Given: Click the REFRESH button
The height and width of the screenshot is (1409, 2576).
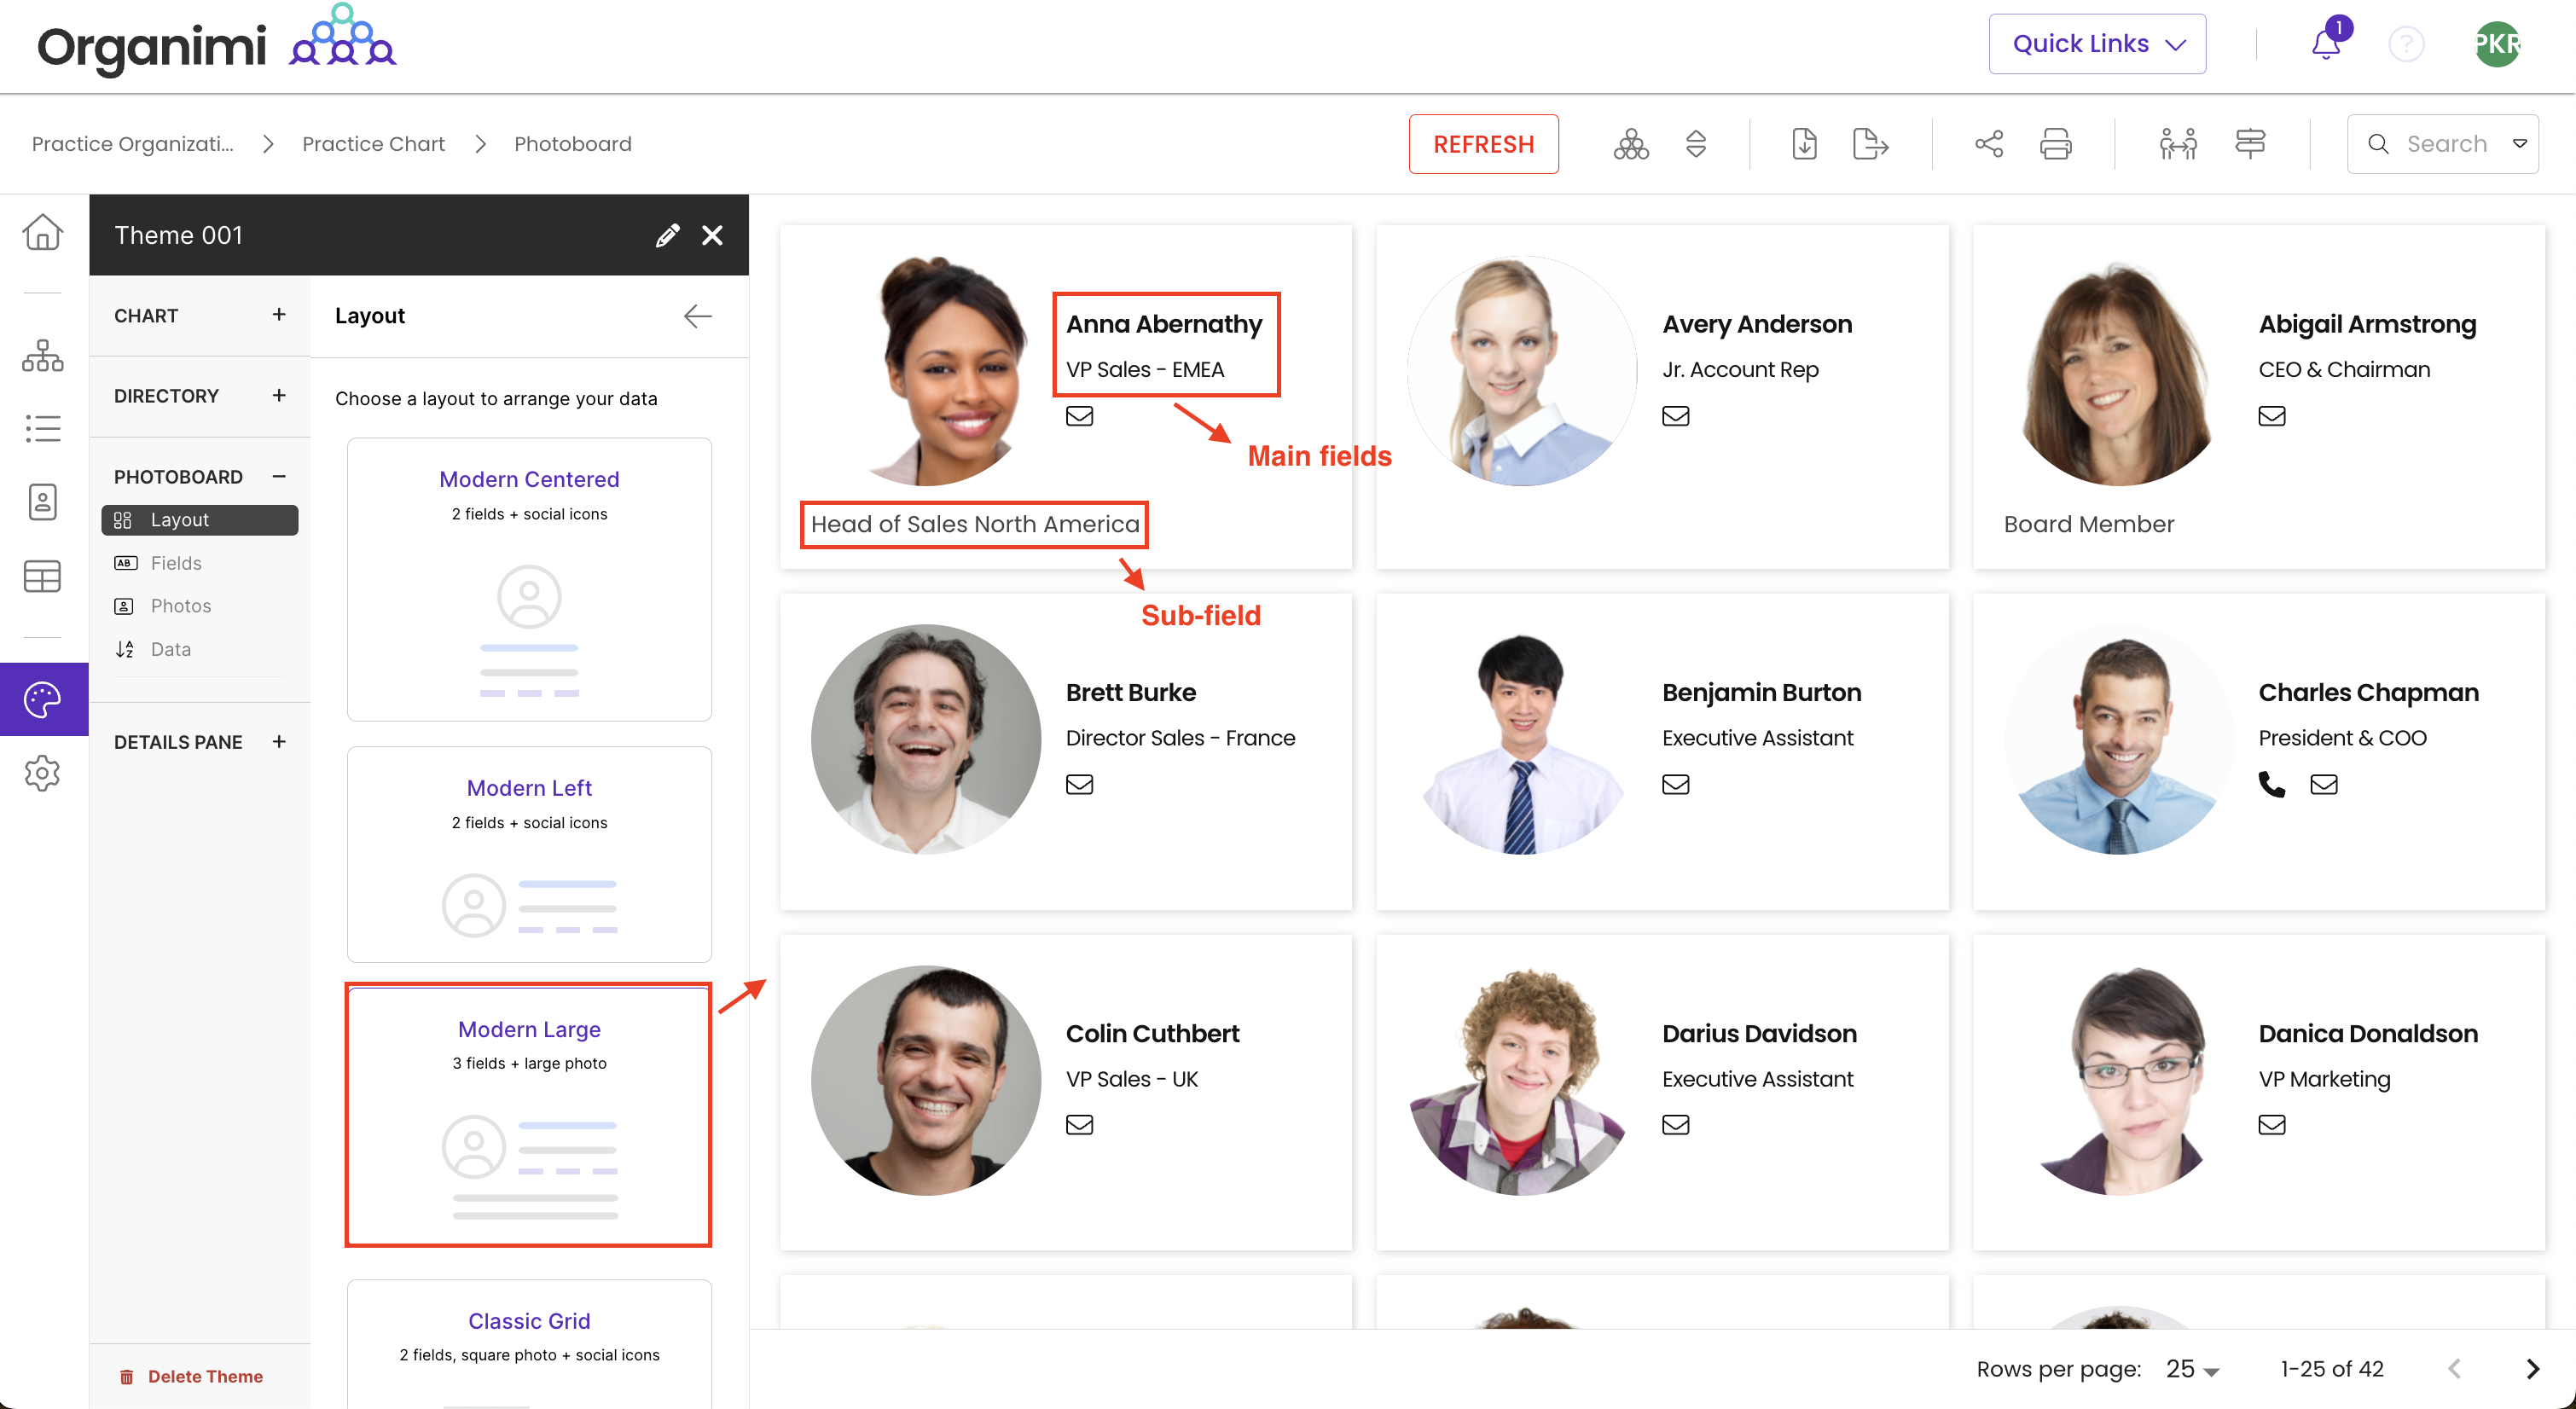Looking at the screenshot, I should pos(1483,144).
